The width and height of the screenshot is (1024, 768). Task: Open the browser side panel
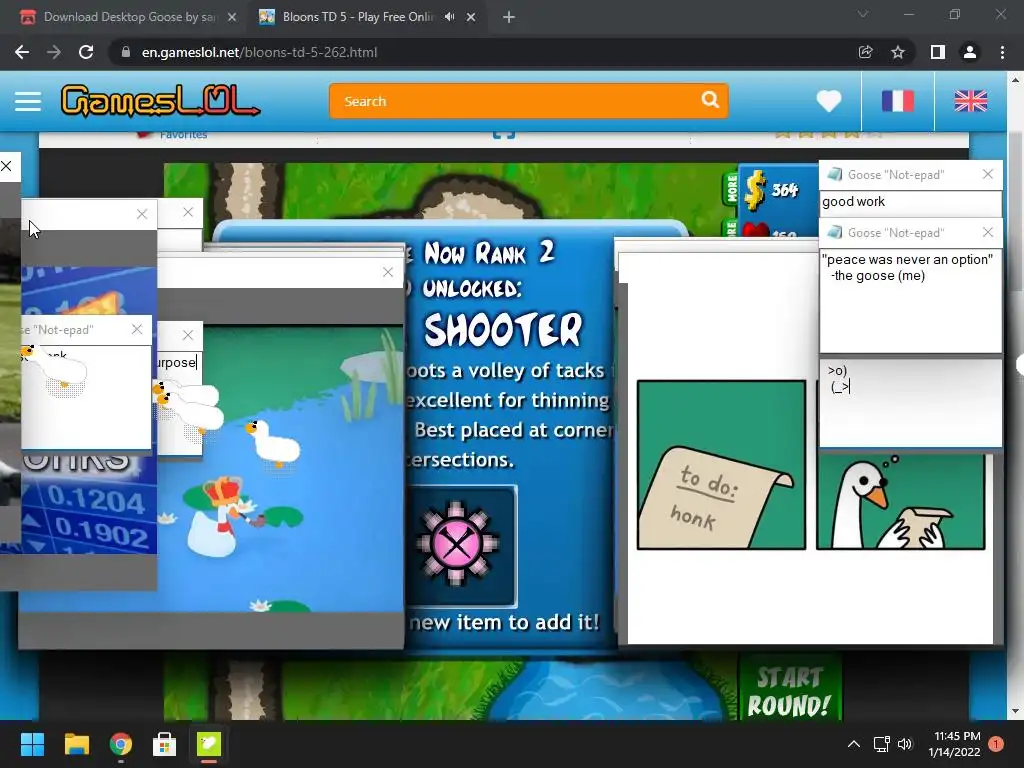pos(937,52)
